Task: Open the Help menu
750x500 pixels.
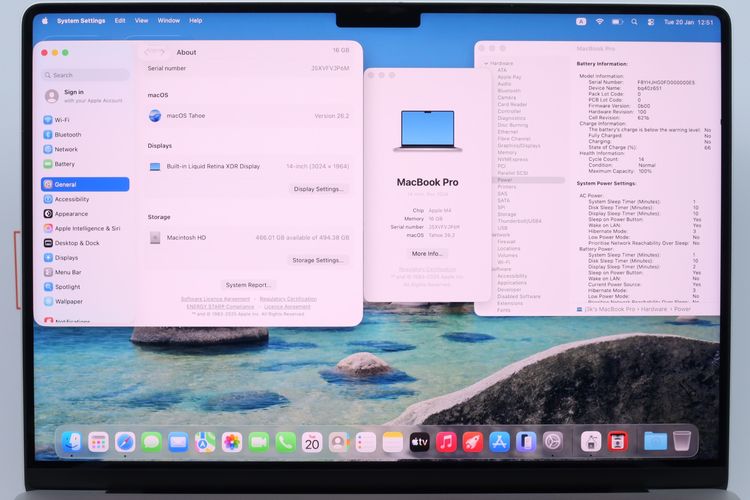Action: [x=196, y=21]
